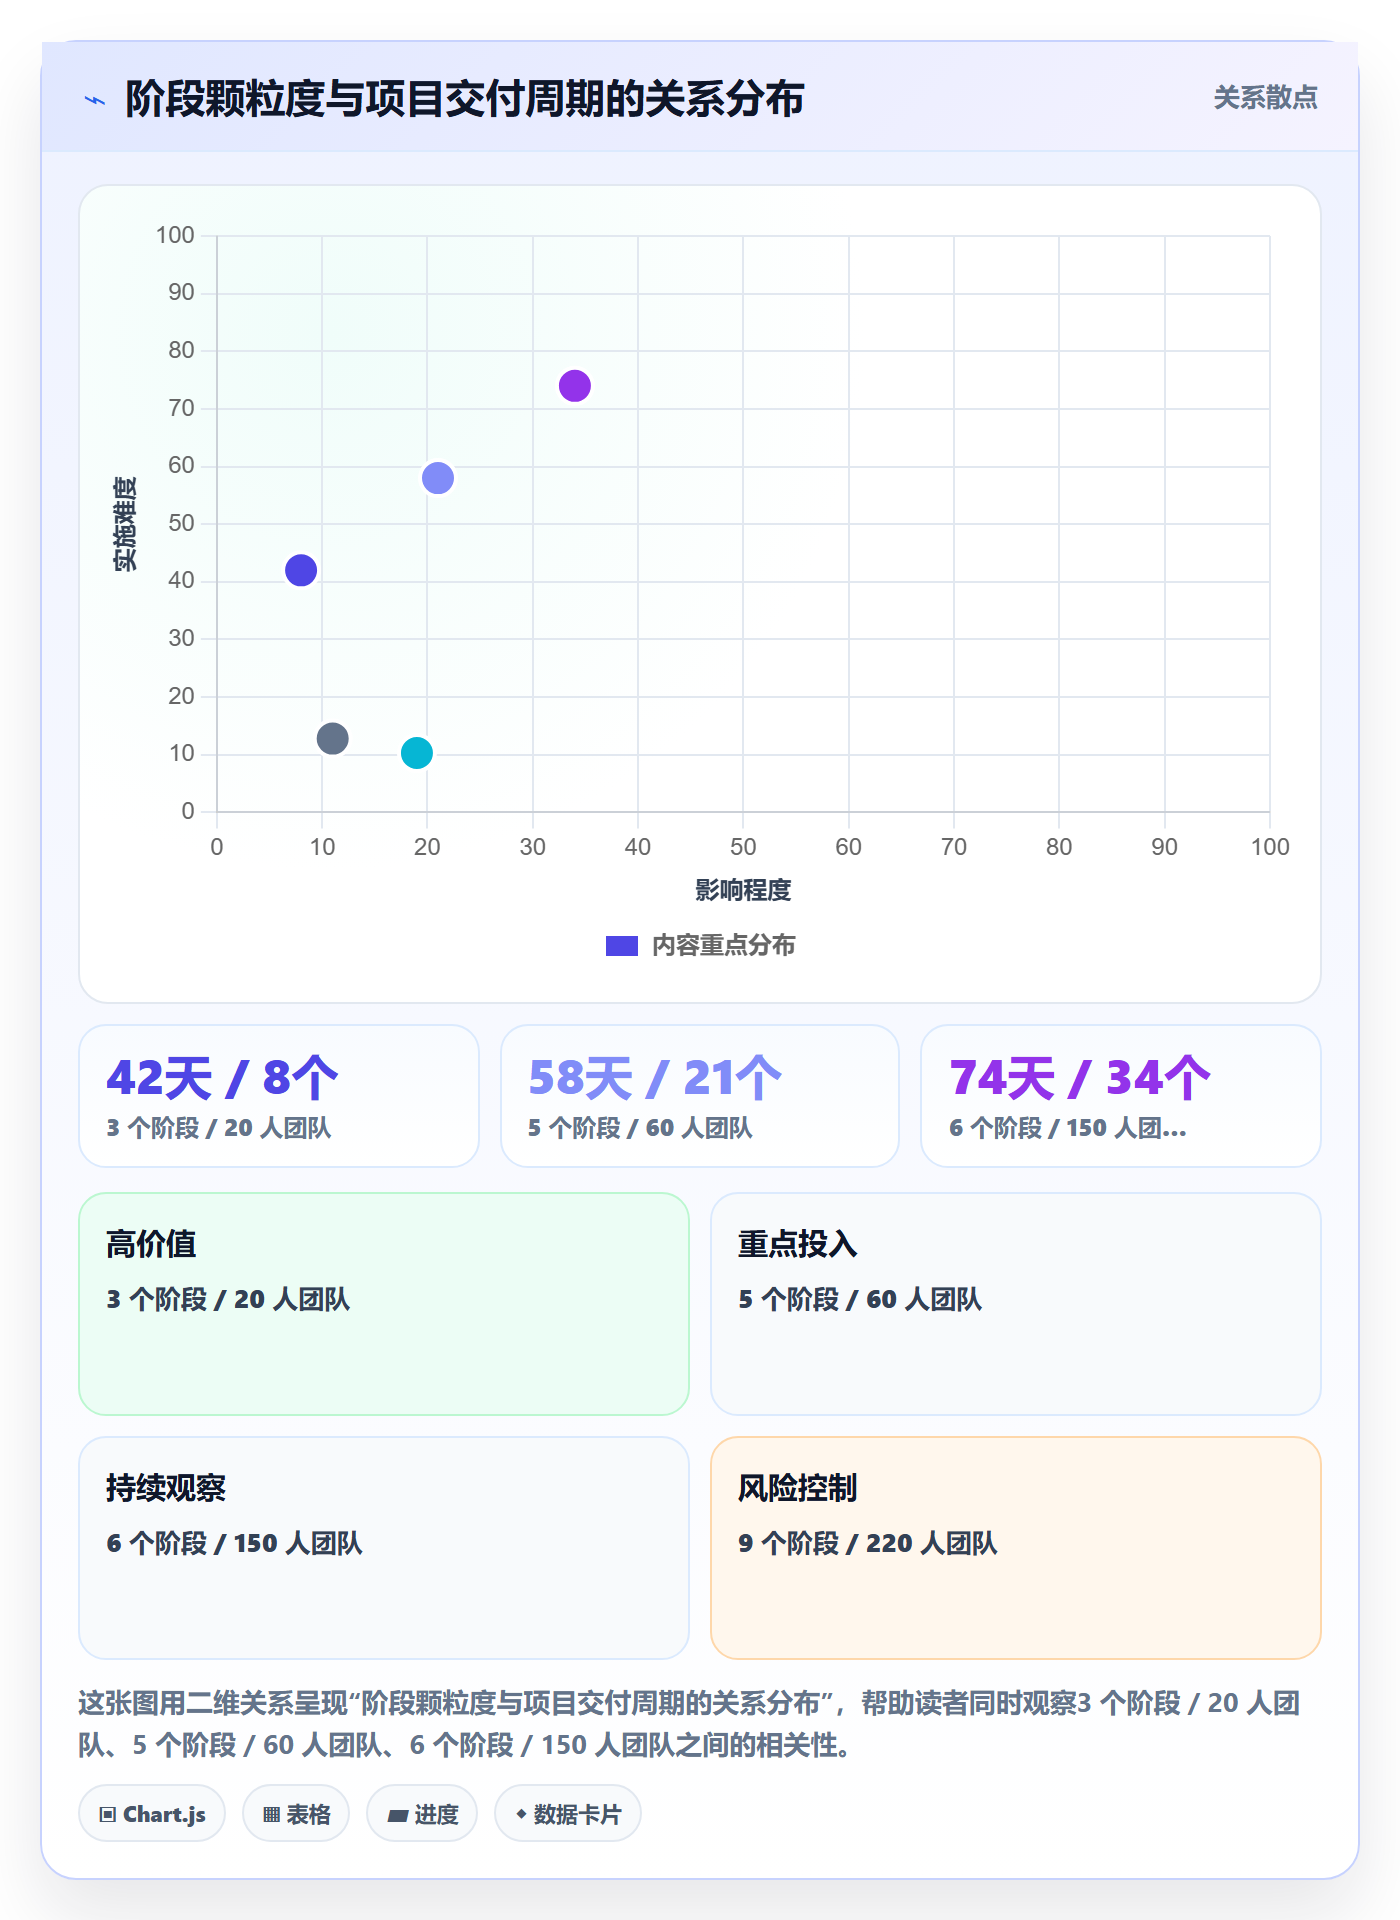1400x1920 pixels.
Task: Click the 关系散点 badge in the header
Action: [x=1265, y=98]
